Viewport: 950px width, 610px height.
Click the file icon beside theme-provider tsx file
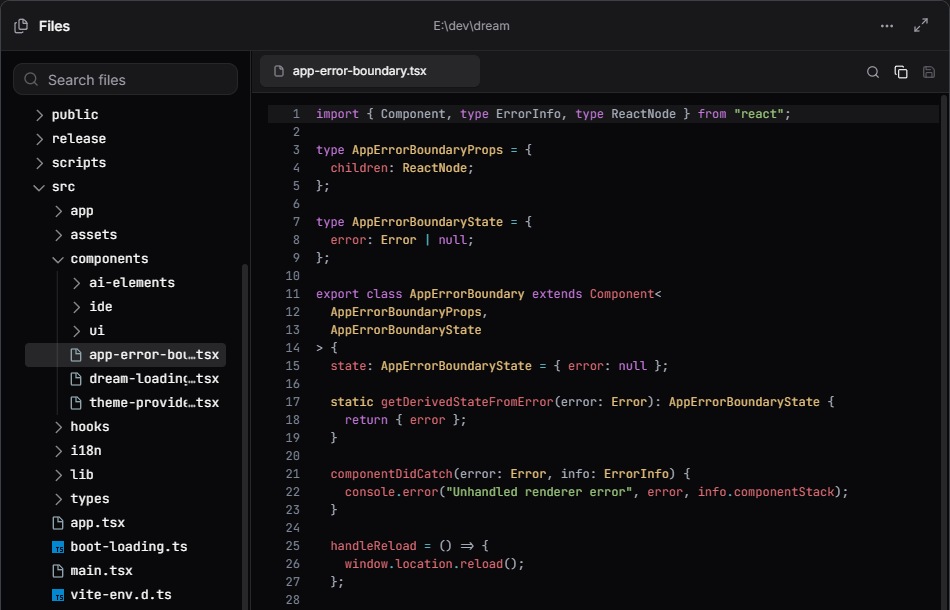point(76,403)
